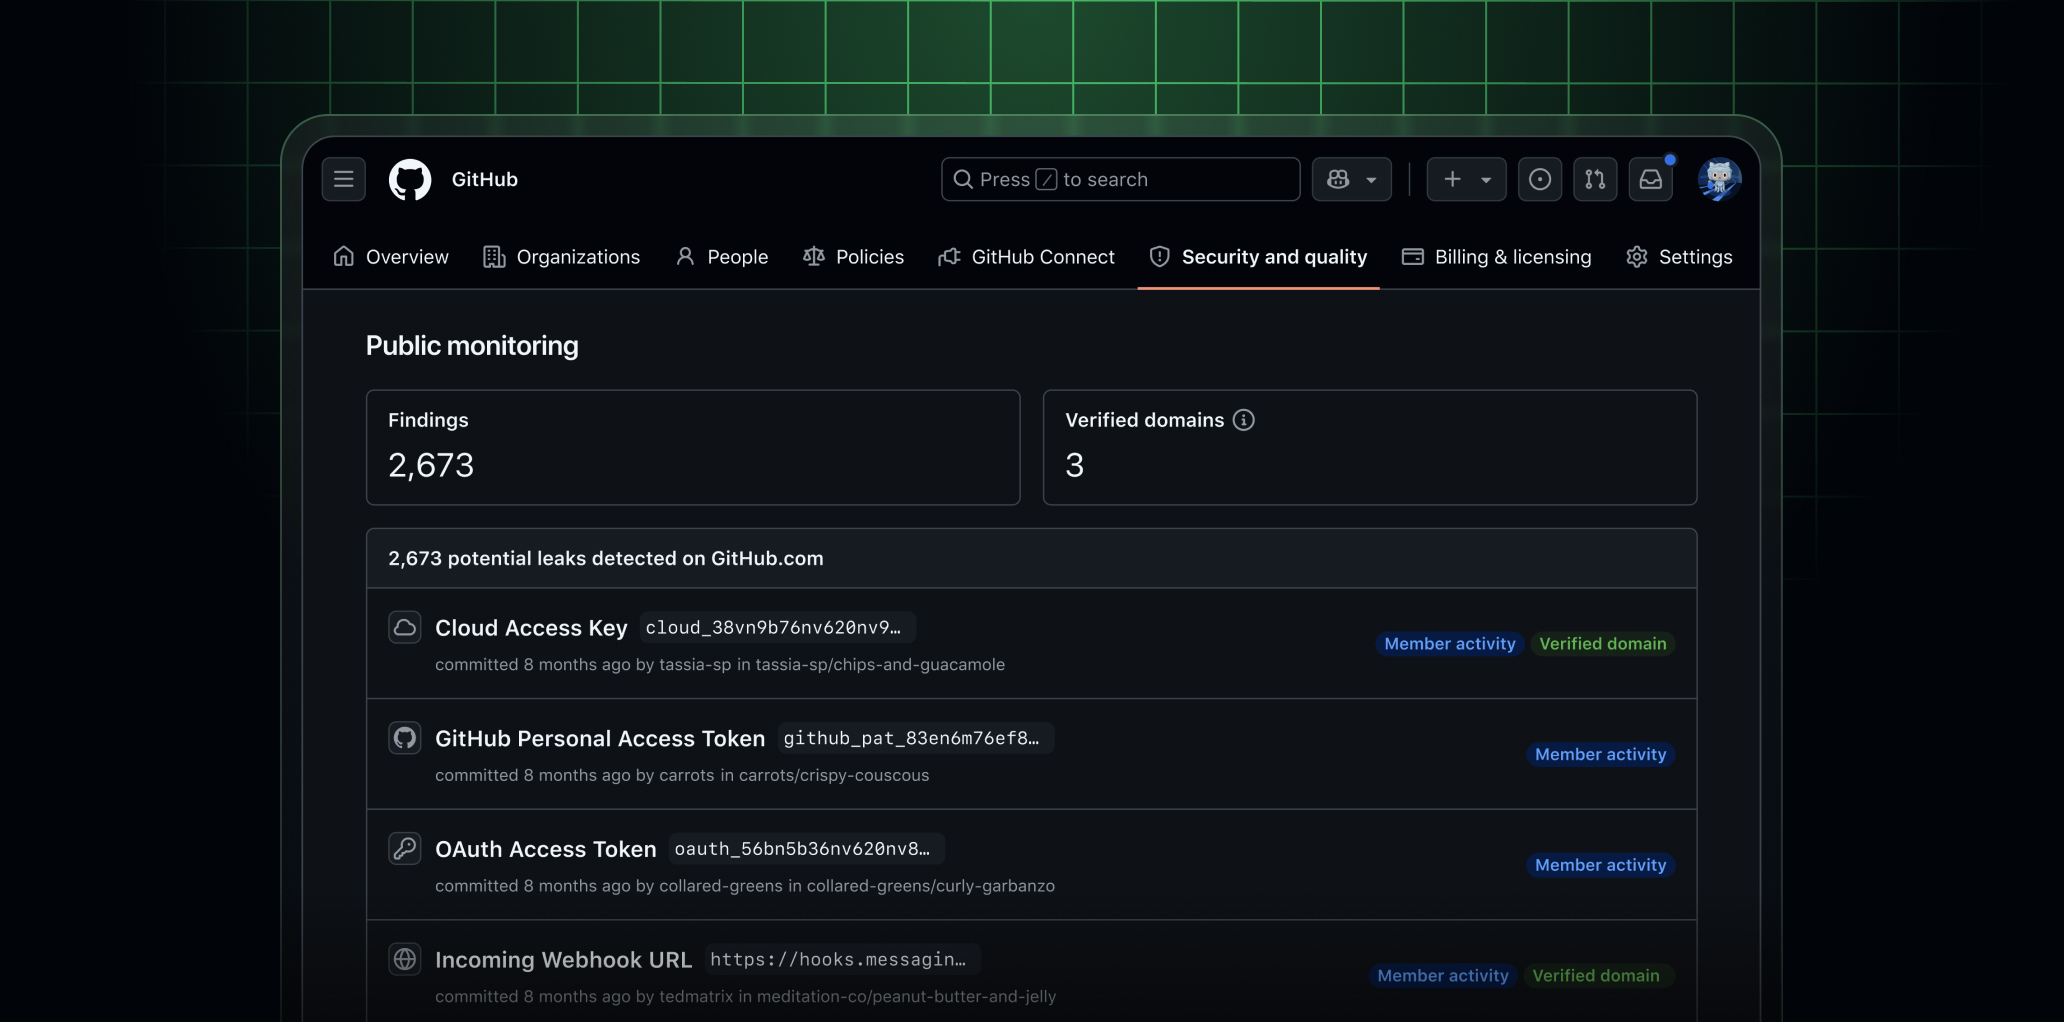The height and width of the screenshot is (1022, 2064).
Task: Click the Billing credit card icon
Action: pos(1413,257)
